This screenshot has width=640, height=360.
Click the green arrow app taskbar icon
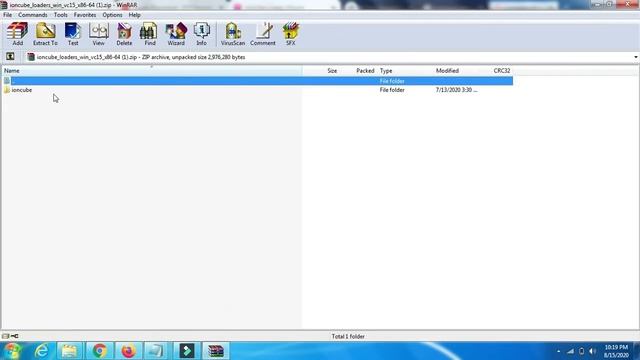(x=187, y=351)
